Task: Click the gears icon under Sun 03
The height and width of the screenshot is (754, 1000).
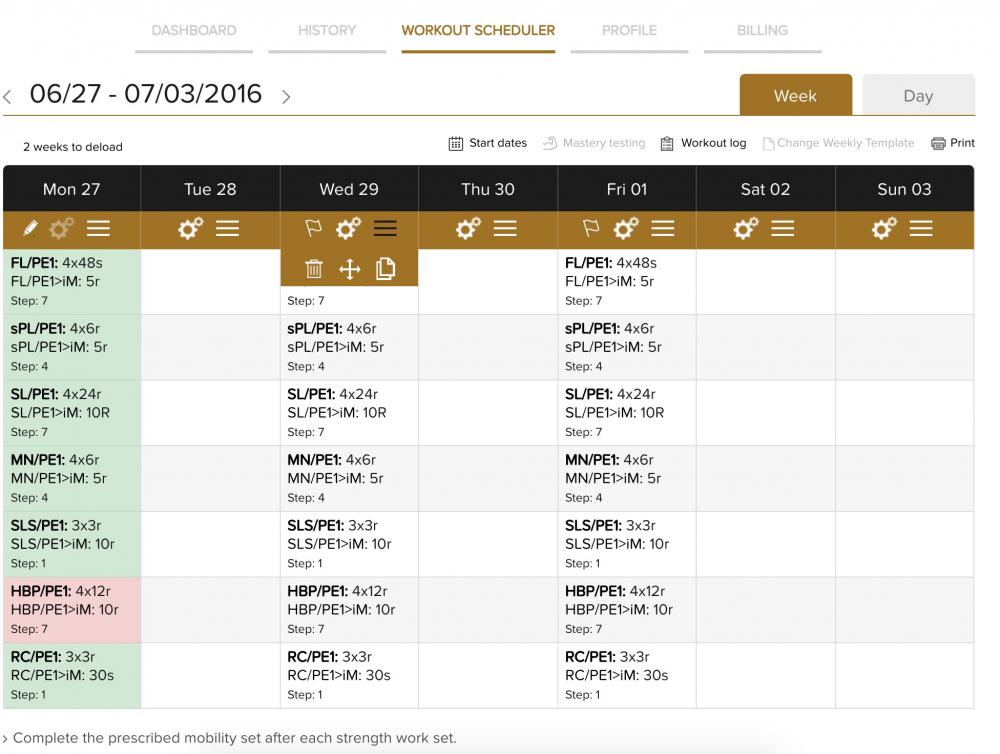Action: point(884,228)
